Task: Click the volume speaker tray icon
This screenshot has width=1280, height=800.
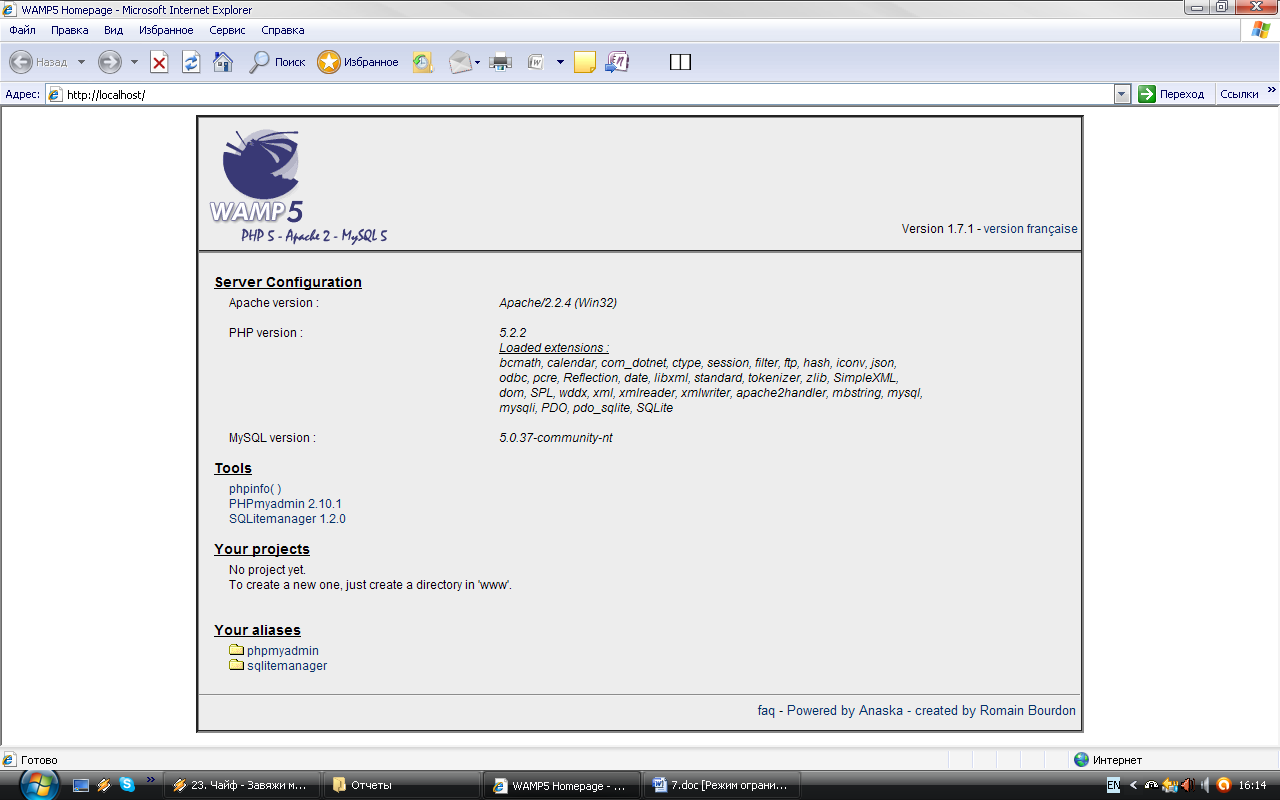Action: pos(1204,785)
